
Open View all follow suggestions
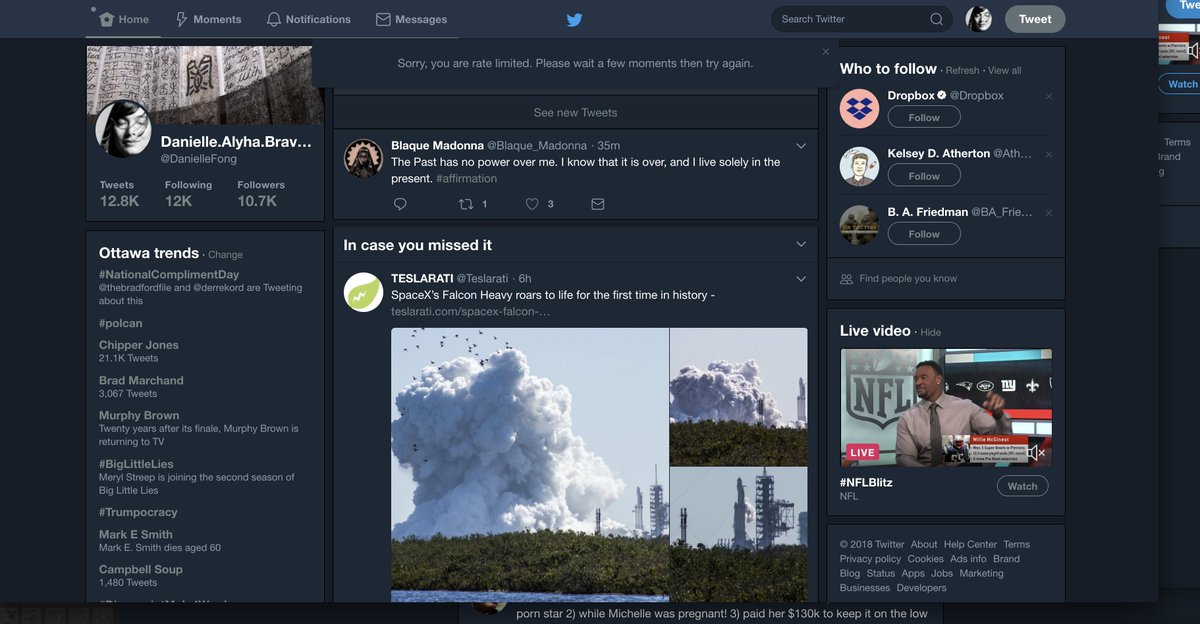tap(1005, 71)
